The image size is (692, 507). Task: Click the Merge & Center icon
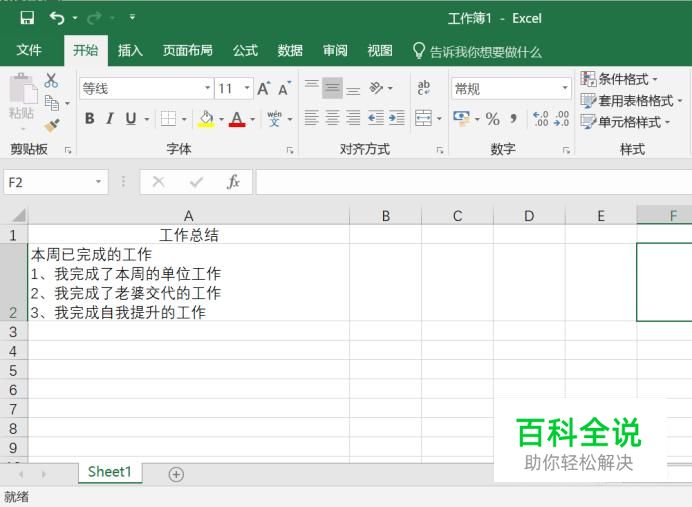(424, 118)
